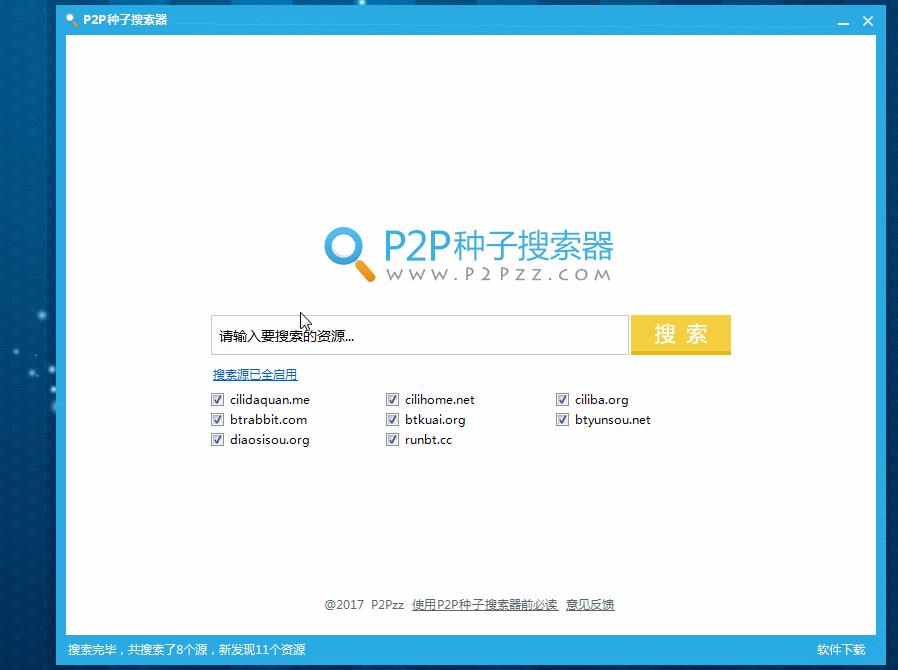Open the search sources toggle link
The width and height of the screenshot is (898, 670).
(x=254, y=373)
